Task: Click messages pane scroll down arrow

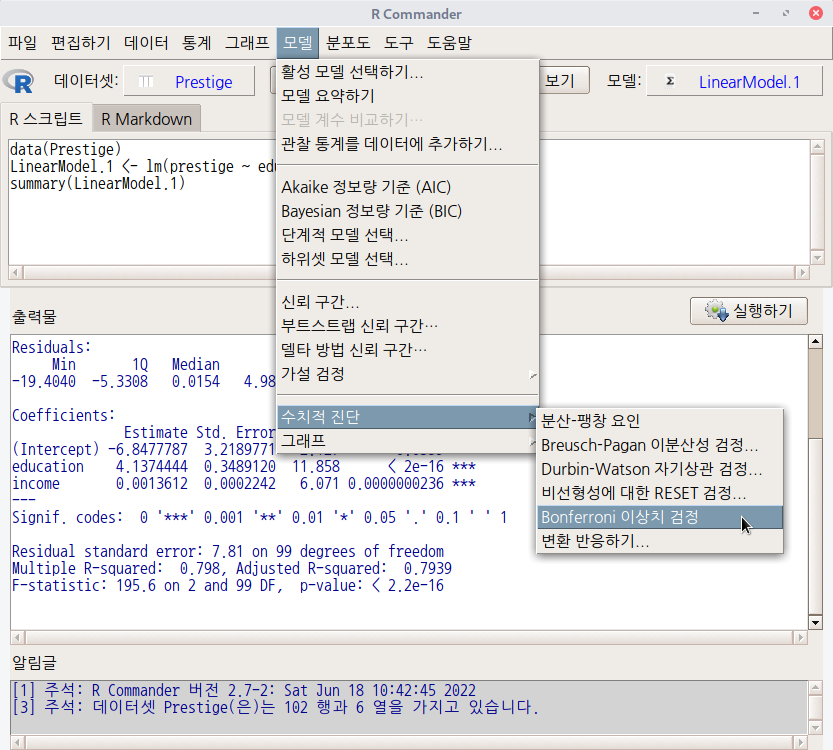Action: 816,728
